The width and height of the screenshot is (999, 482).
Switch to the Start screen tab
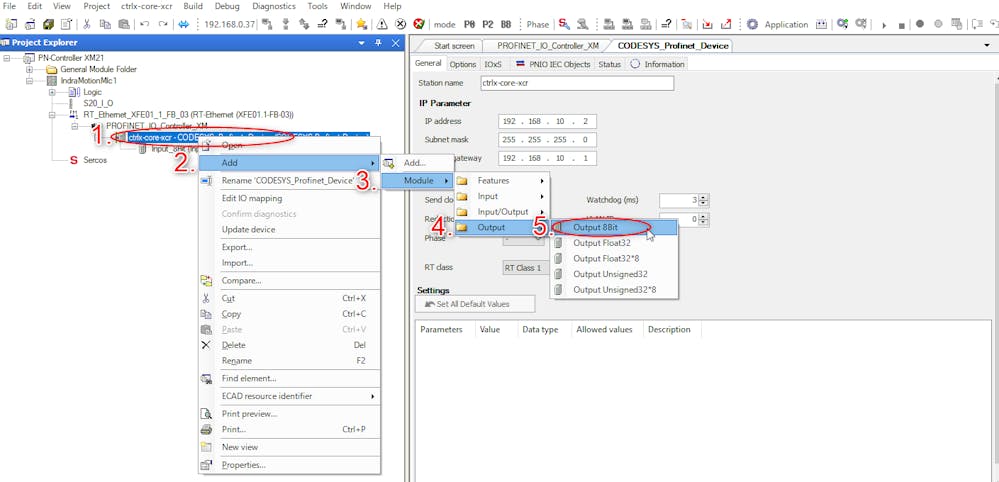(454, 46)
